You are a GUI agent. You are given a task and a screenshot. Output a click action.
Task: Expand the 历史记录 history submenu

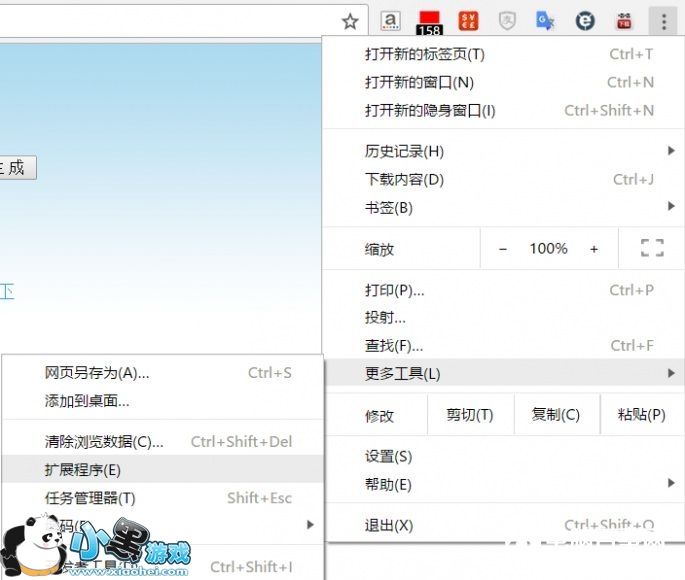[x=503, y=151]
